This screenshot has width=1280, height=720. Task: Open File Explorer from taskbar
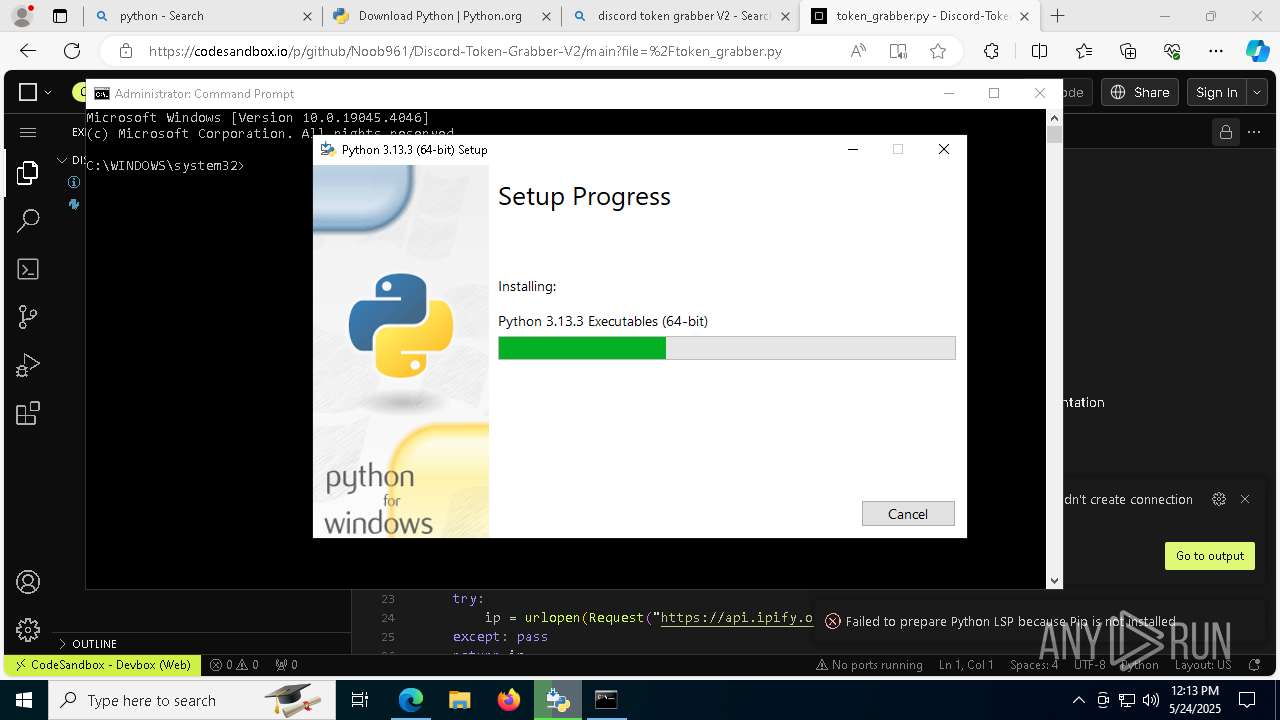460,700
